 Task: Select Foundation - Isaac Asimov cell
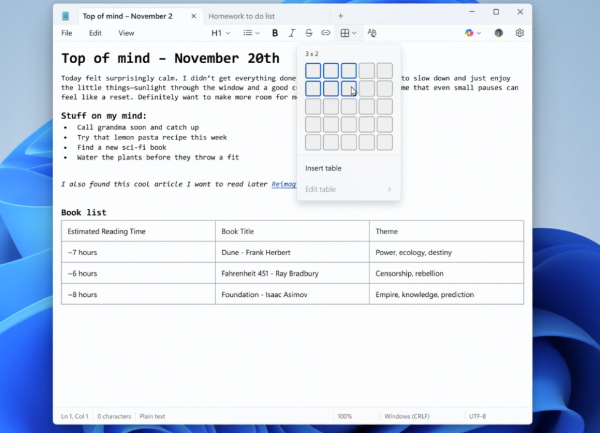click(x=292, y=294)
